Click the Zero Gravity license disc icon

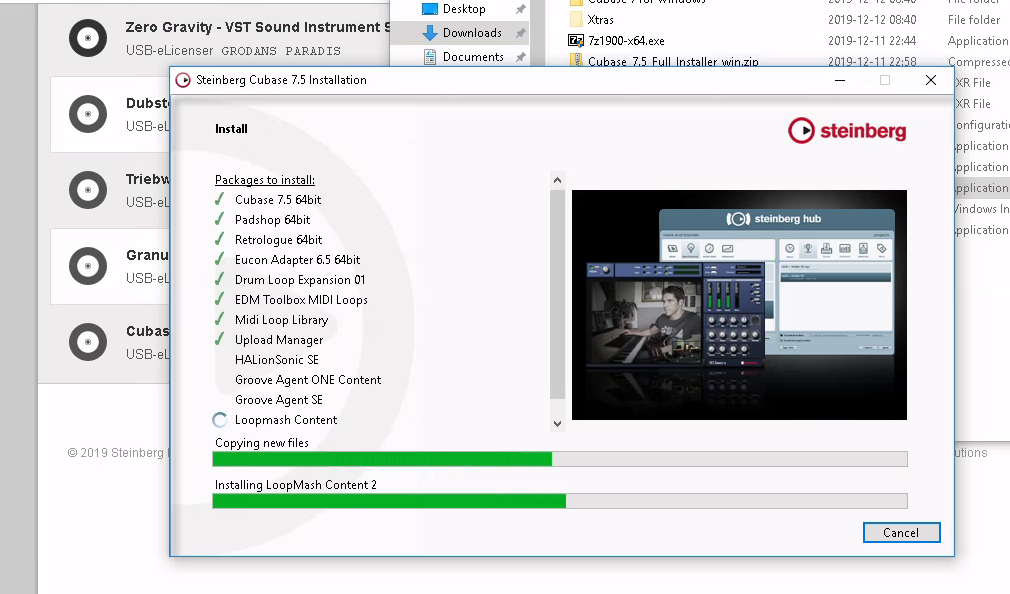(x=88, y=38)
